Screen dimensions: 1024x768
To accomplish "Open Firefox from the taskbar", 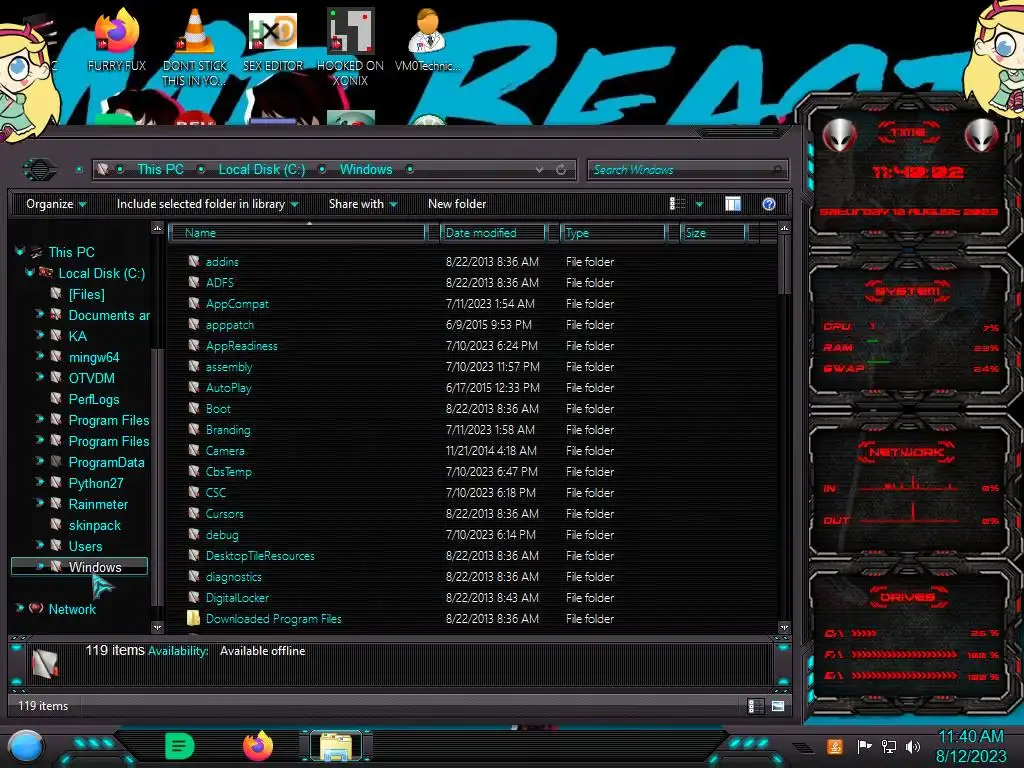I will 258,746.
